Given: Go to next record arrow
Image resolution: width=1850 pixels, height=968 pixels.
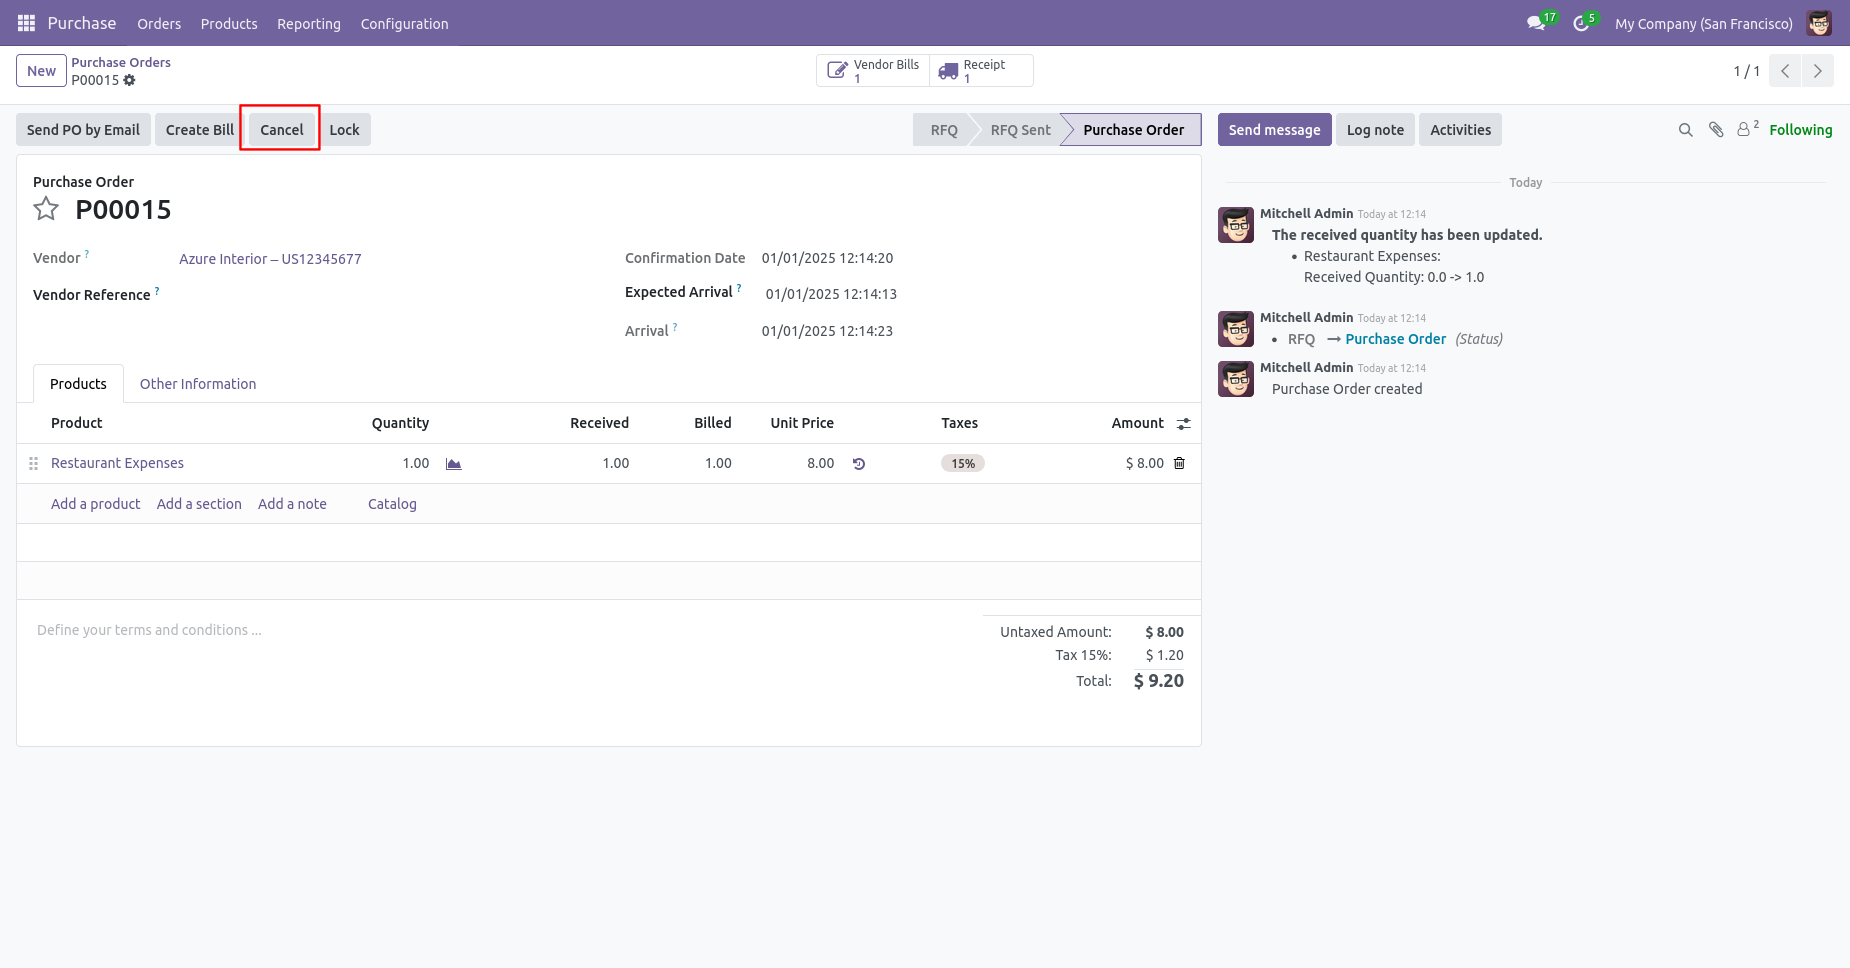Looking at the screenshot, I should 1818,71.
